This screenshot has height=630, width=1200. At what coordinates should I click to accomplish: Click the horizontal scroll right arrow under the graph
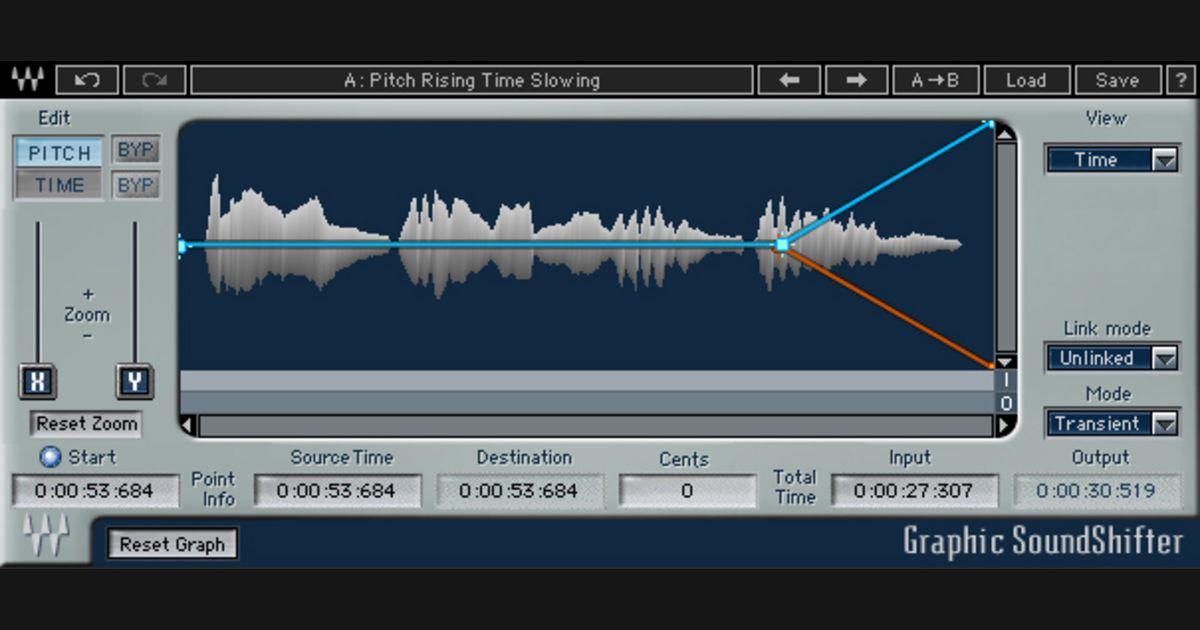(x=1005, y=425)
